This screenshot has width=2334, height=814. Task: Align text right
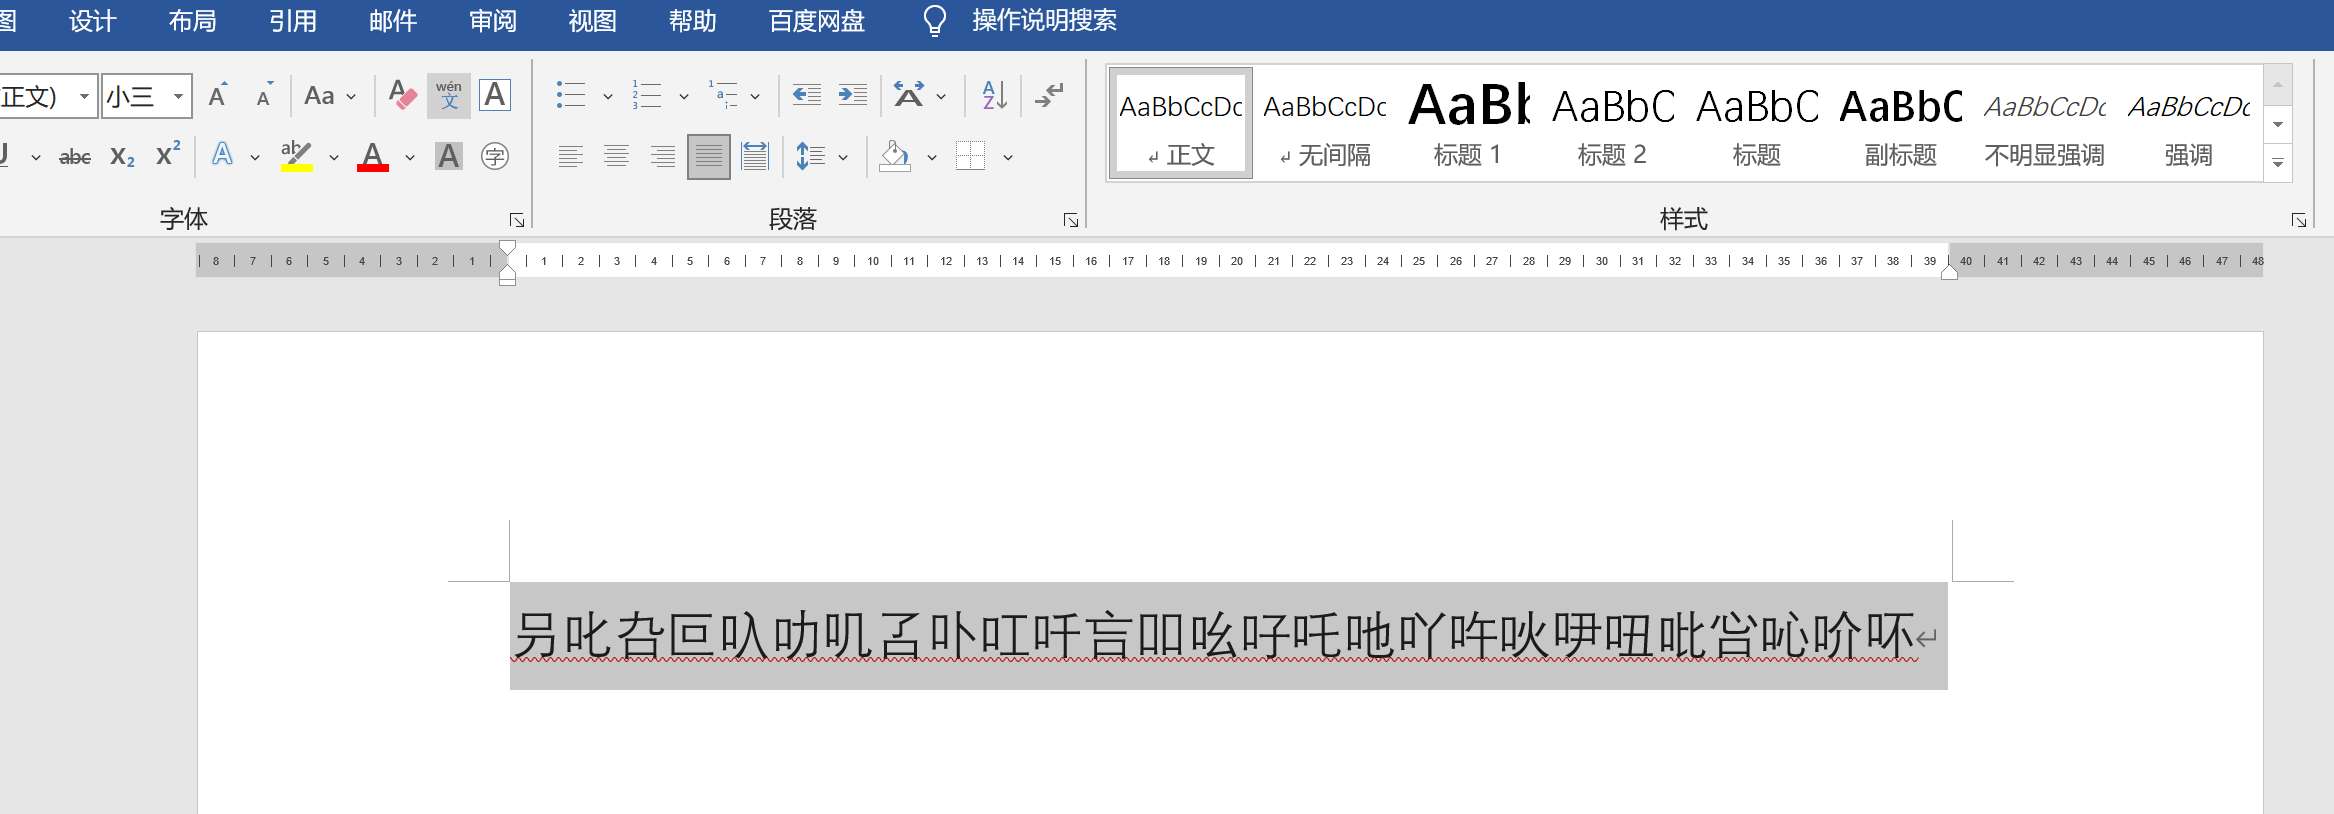tap(663, 156)
